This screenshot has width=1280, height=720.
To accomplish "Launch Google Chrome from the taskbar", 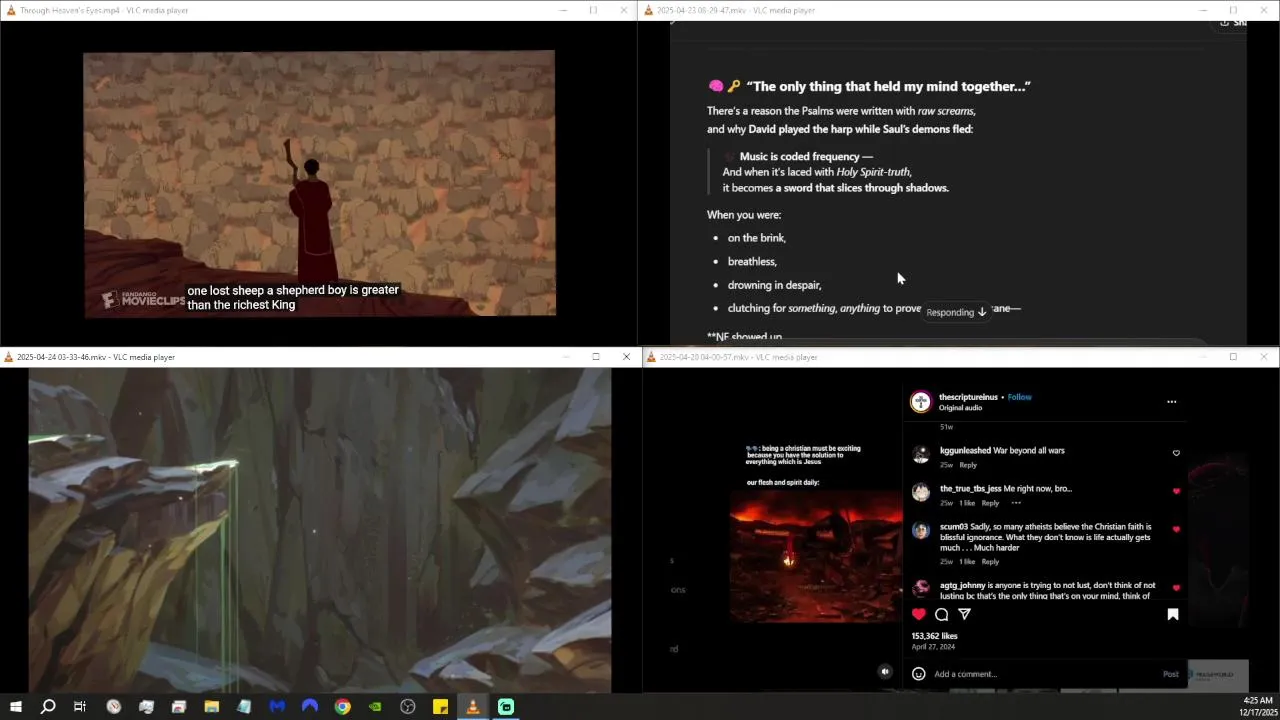I will click(x=343, y=707).
